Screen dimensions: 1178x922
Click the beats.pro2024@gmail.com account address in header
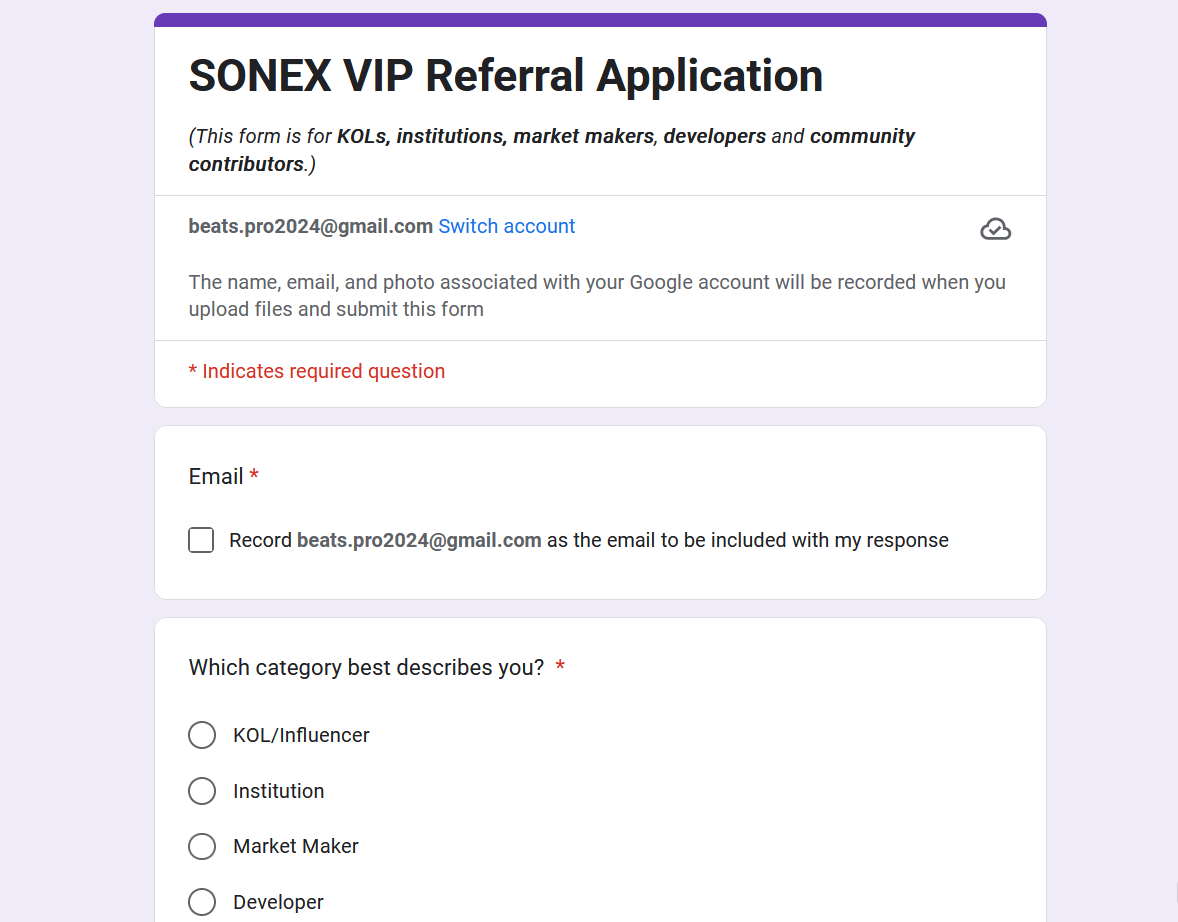[310, 226]
